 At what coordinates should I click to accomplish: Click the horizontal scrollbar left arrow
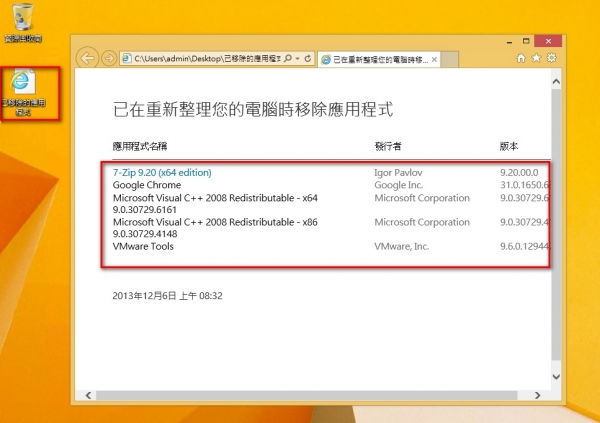88,395
